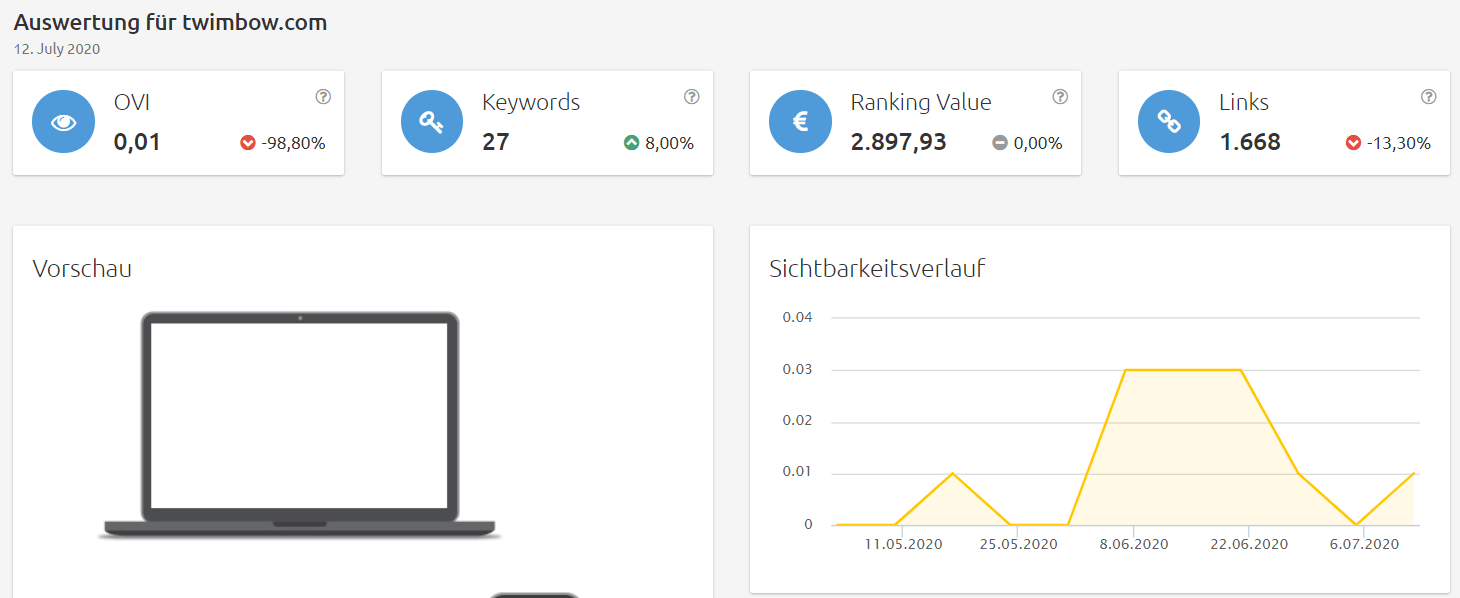1460x598 pixels.
Task: Click the date 12. July 2020
Action: click(x=57, y=48)
